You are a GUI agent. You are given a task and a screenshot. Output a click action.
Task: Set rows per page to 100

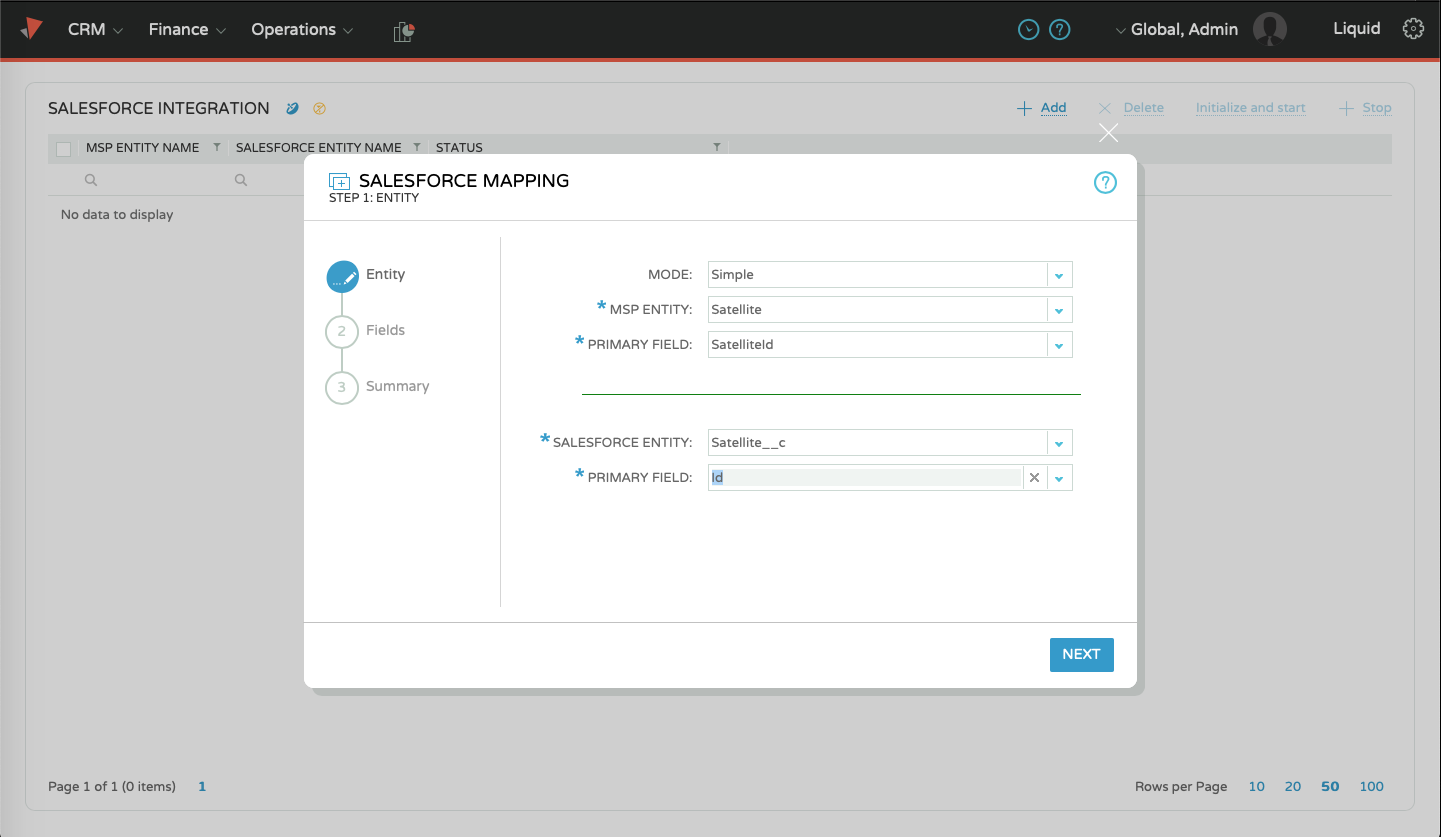pyautogui.click(x=1372, y=787)
